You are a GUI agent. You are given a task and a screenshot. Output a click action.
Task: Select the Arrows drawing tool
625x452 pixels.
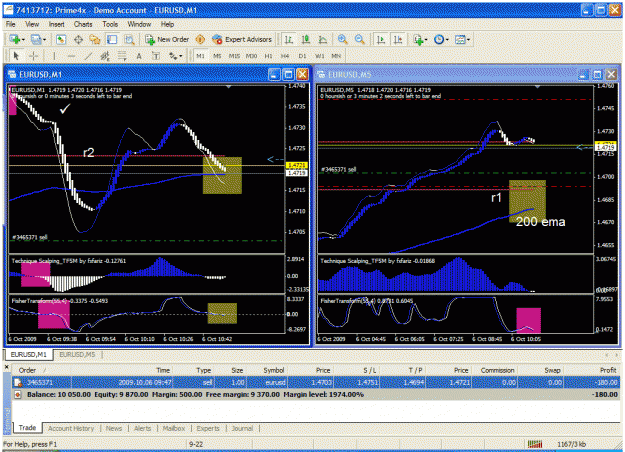173,56
